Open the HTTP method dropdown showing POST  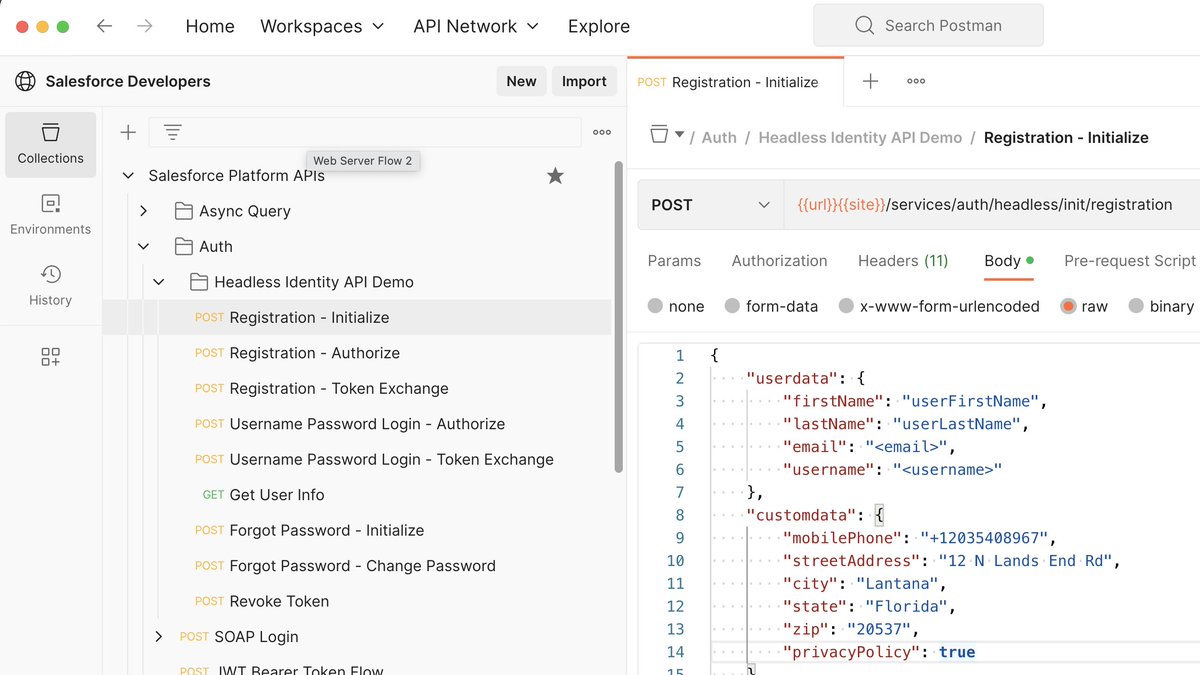click(709, 203)
